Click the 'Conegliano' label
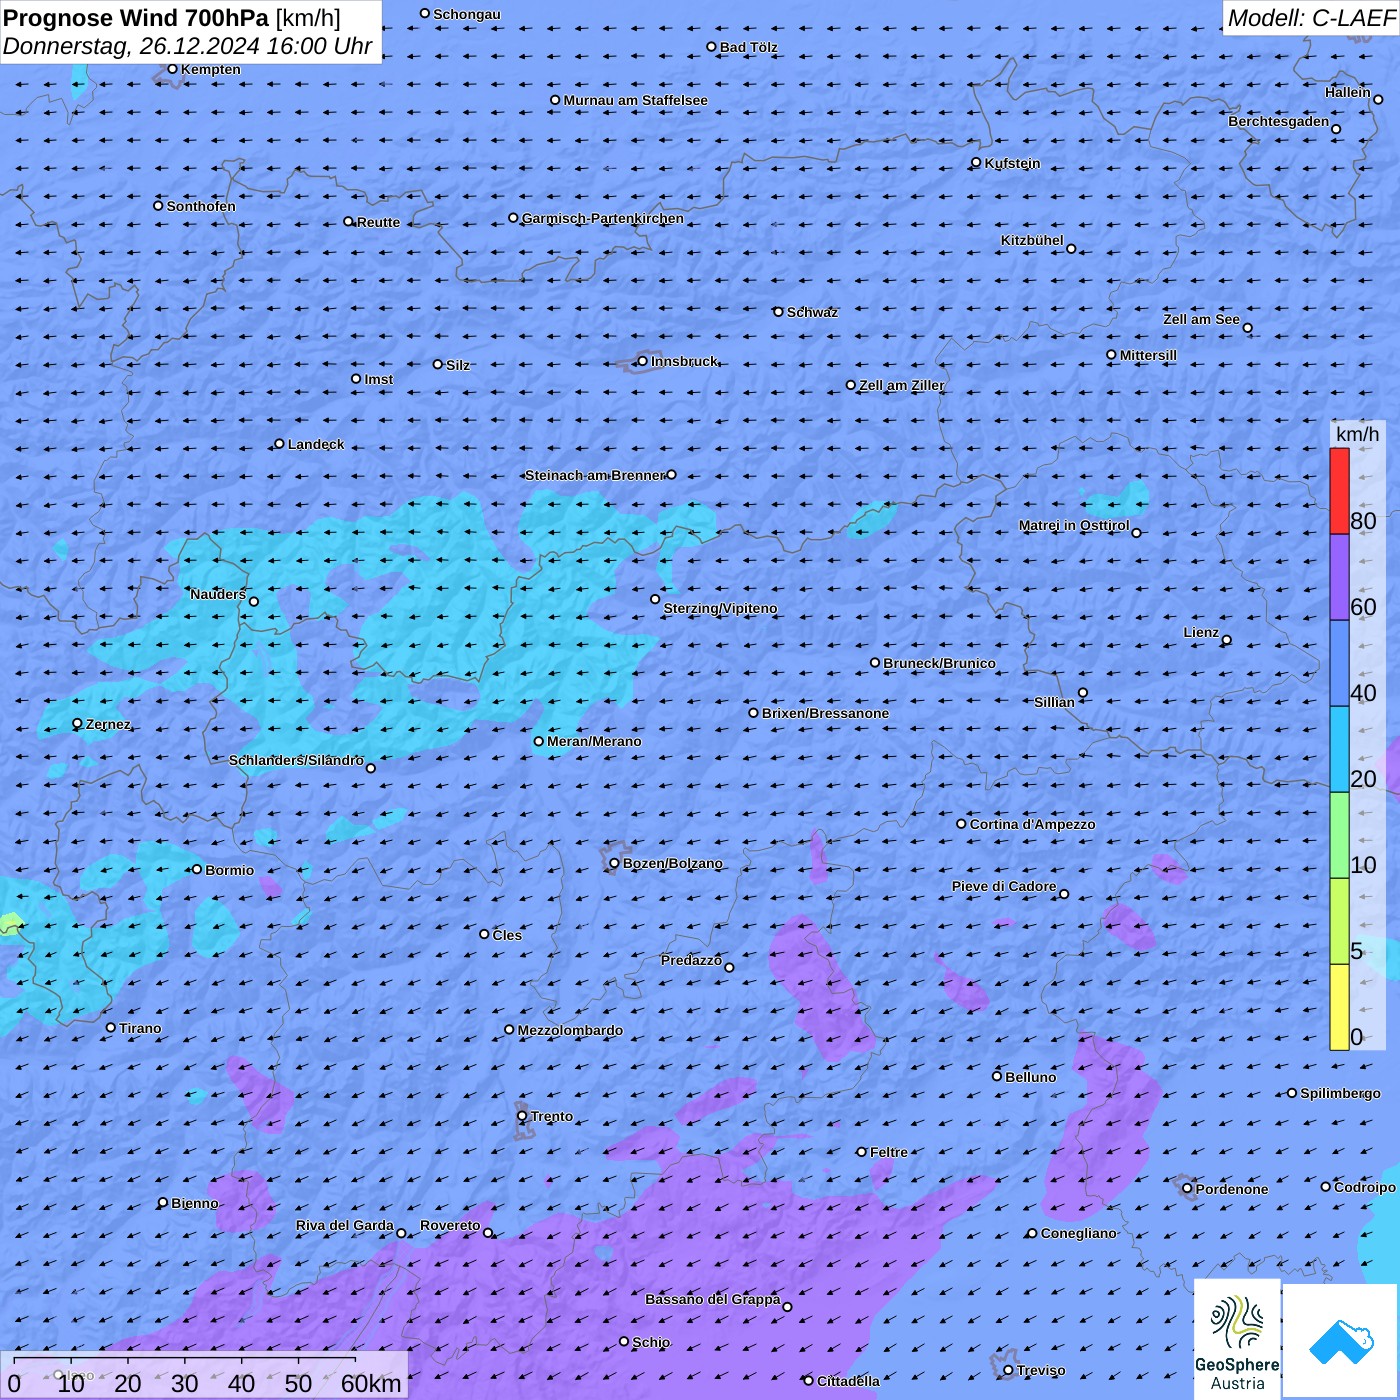1400x1400 pixels. click(1078, 1233)
